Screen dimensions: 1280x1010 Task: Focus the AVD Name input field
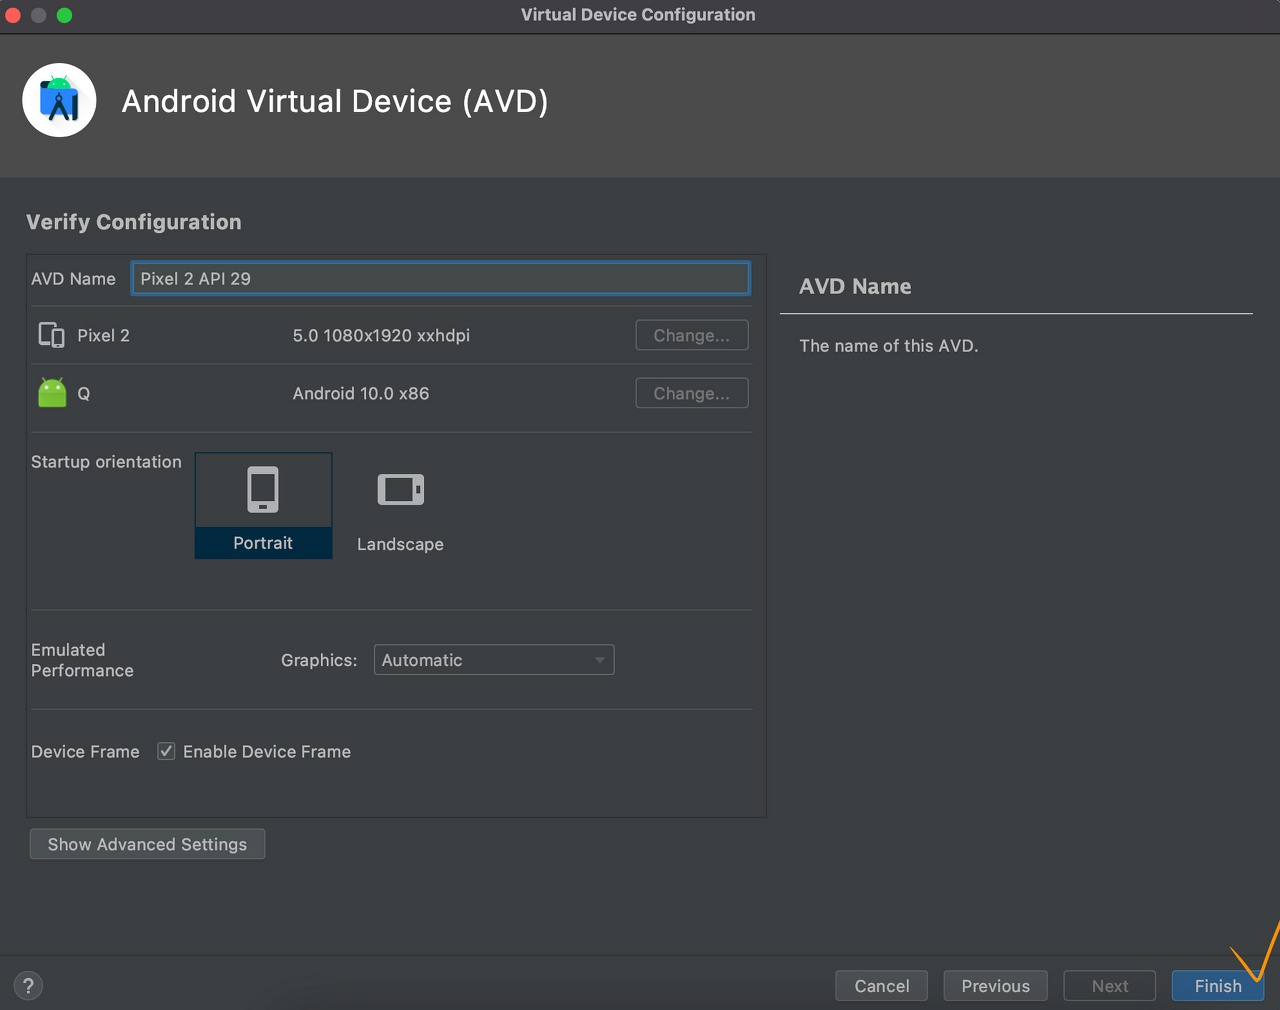[440, 279]
